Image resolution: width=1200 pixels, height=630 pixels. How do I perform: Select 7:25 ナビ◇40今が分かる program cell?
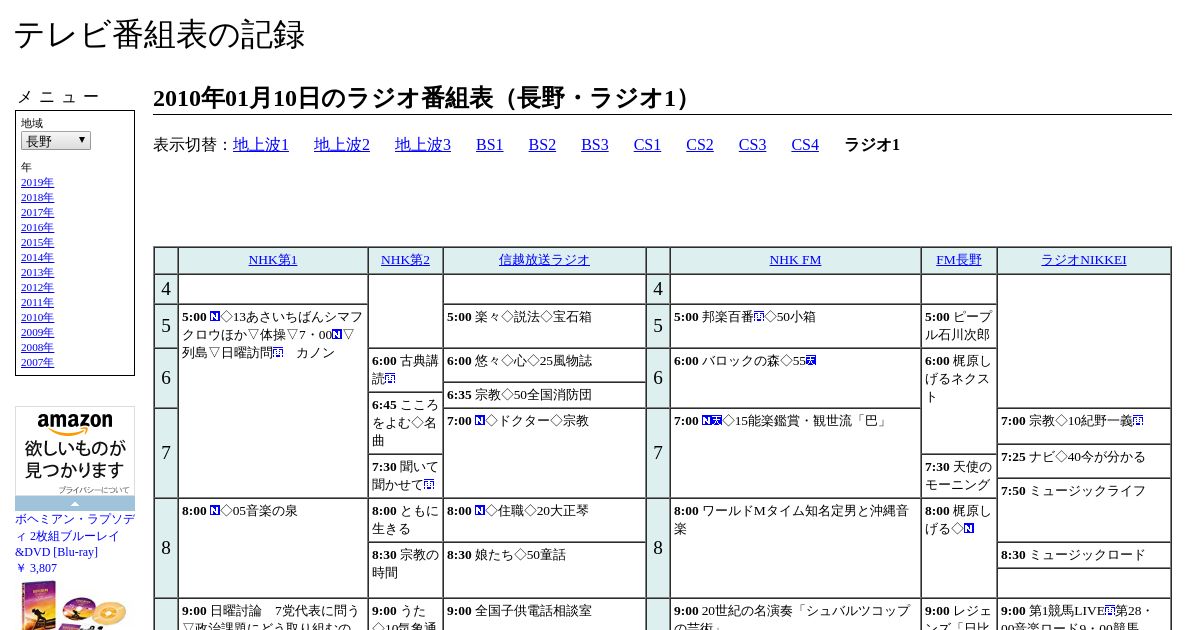point(1084,461)
